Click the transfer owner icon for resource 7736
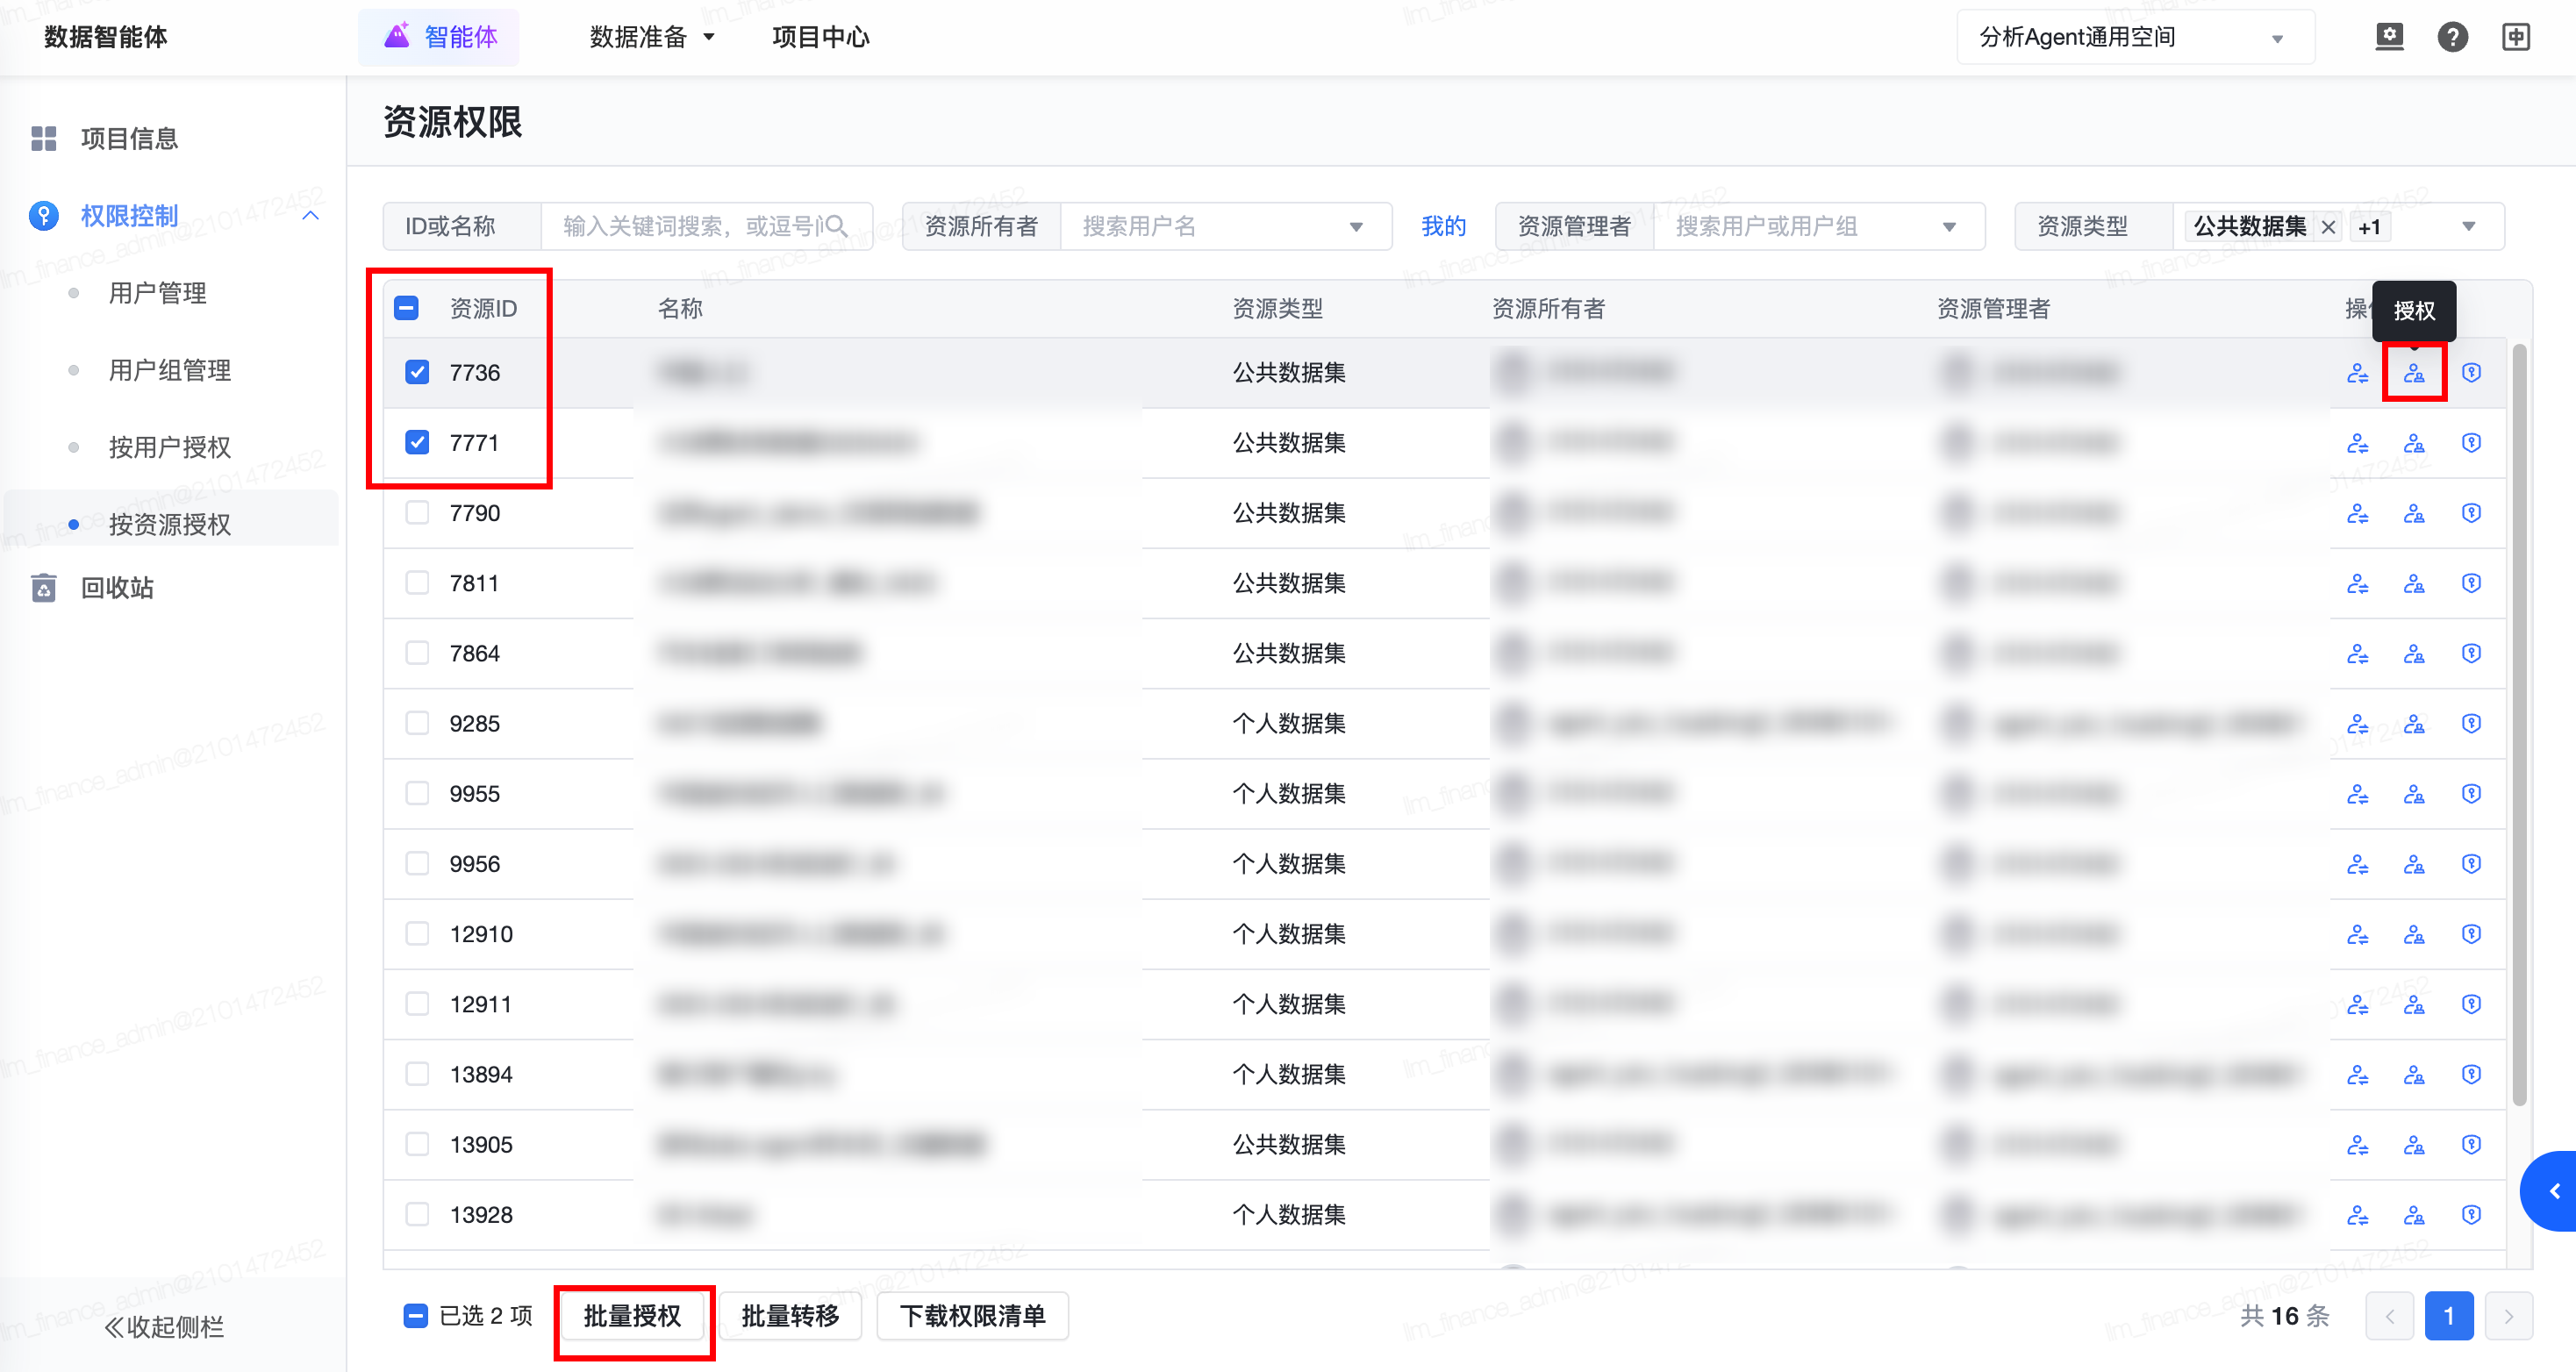 coord(2357,373)
